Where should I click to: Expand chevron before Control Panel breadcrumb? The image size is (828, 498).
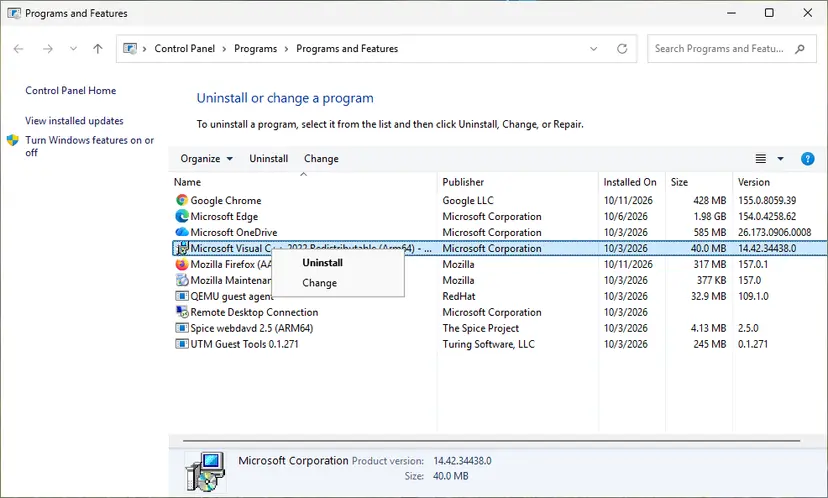tap(145, 49)
